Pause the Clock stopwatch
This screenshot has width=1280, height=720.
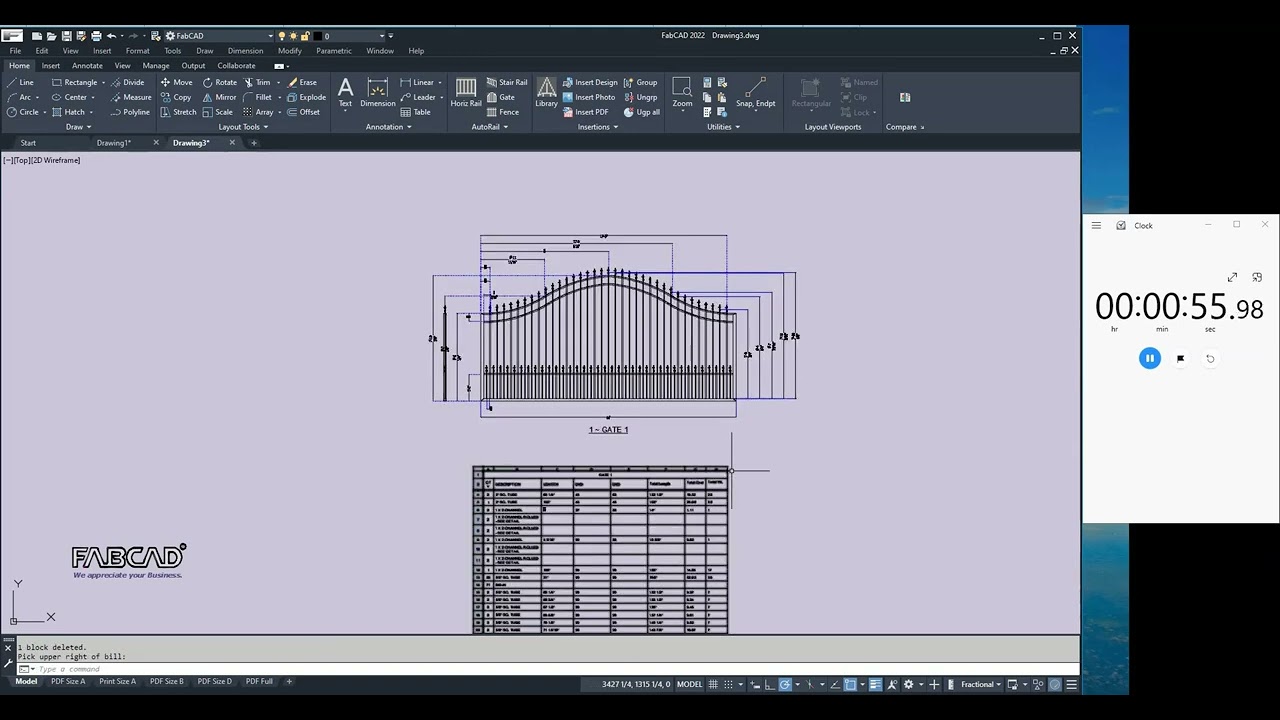[x=1150, y=358]
